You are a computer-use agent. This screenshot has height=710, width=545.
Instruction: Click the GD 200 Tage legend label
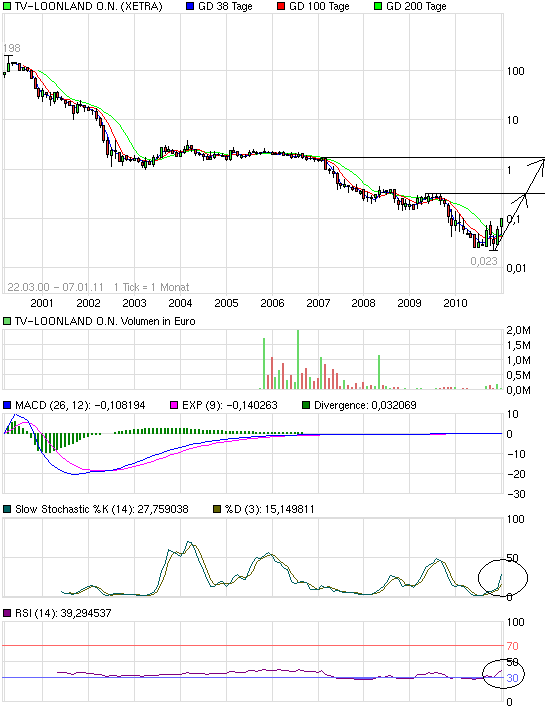pyautogui.click(x=416, y=6)
